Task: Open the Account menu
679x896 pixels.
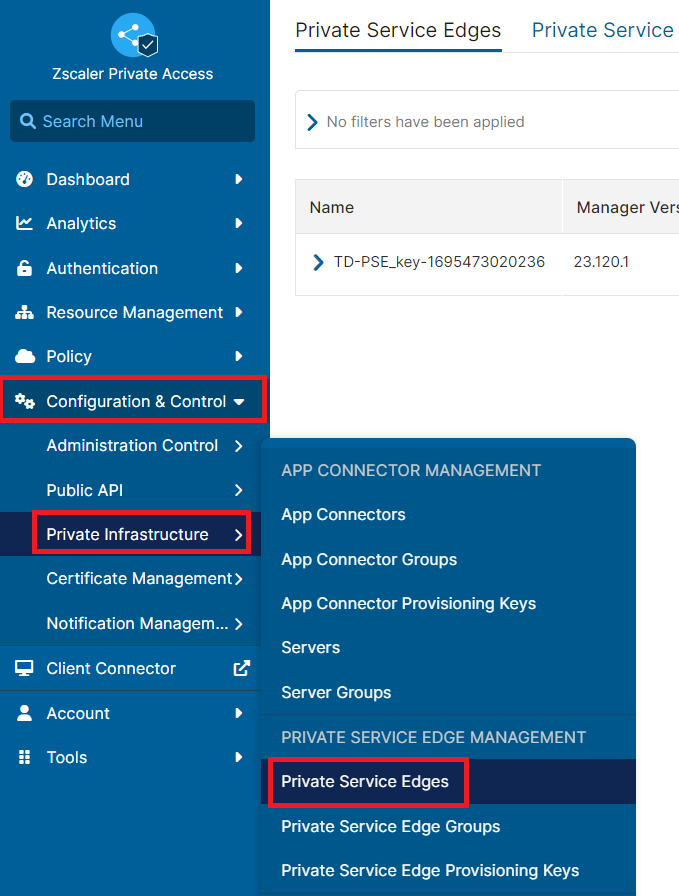Action: pos(132,713)
